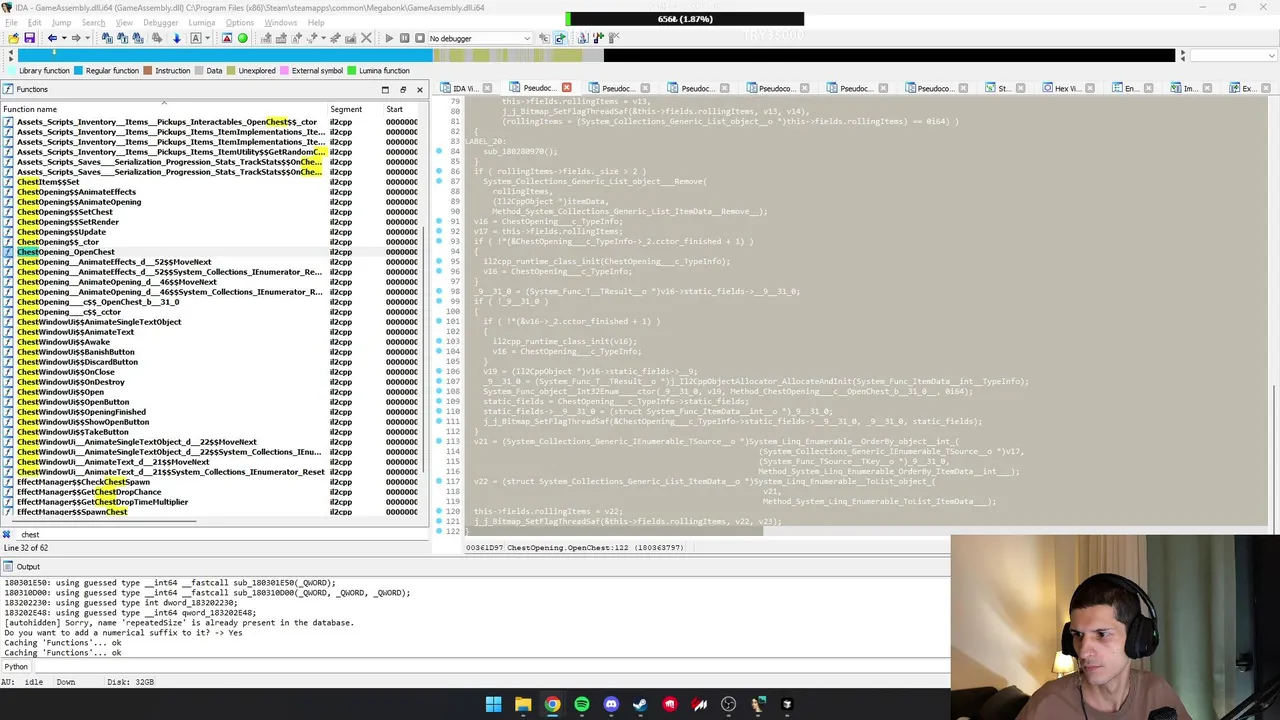Maximize the Functions panel
The image size is (1280, 720).
point(385,89)
